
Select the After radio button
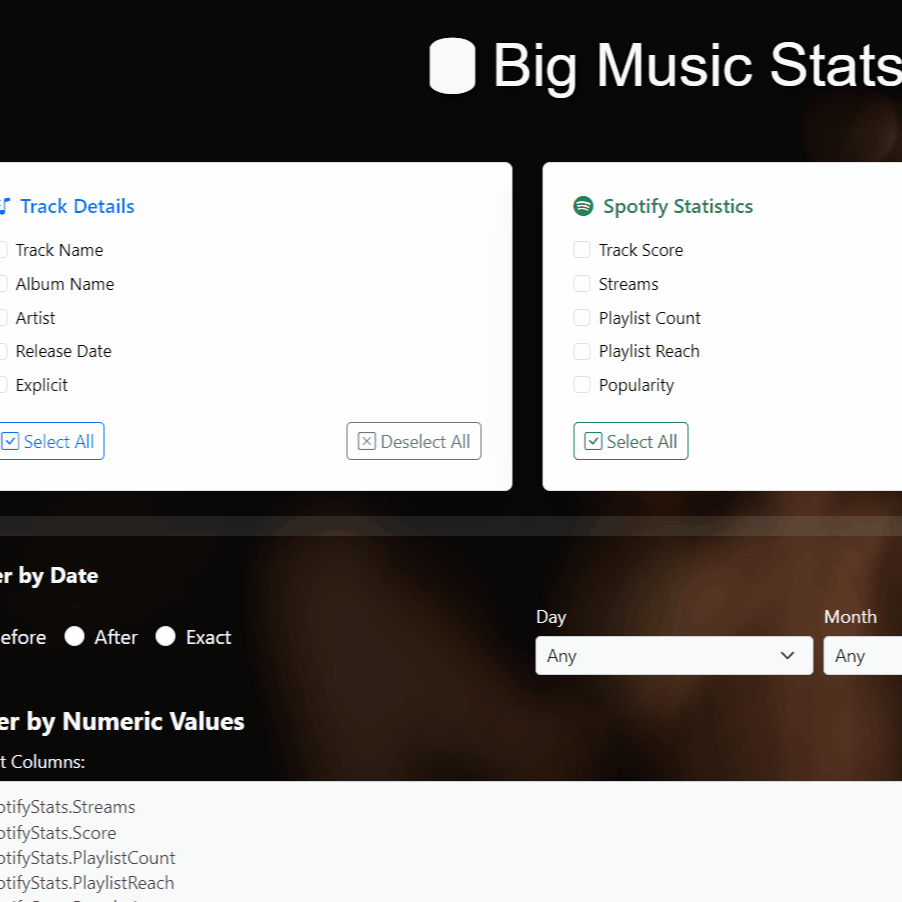click(x=75, y=637)
